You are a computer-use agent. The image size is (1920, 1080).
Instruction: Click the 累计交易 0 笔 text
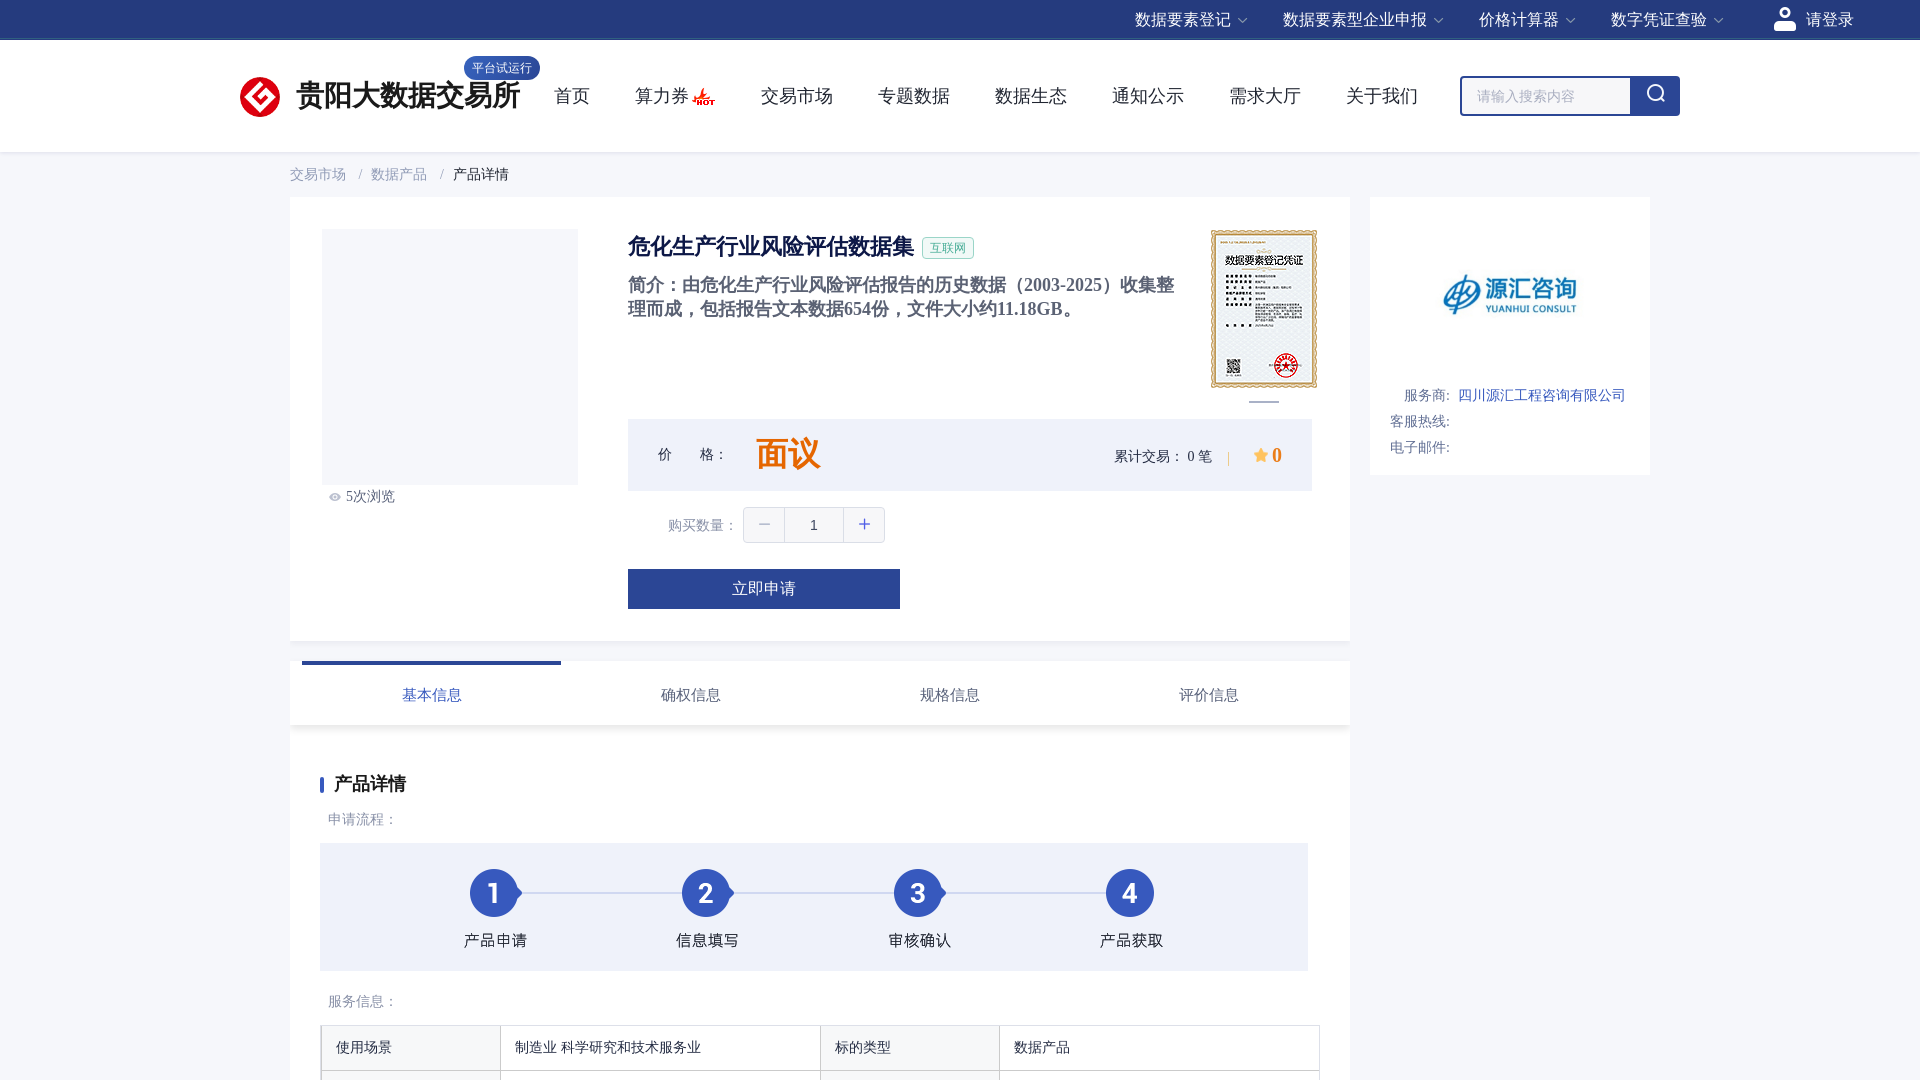(x=1163, y=457)
